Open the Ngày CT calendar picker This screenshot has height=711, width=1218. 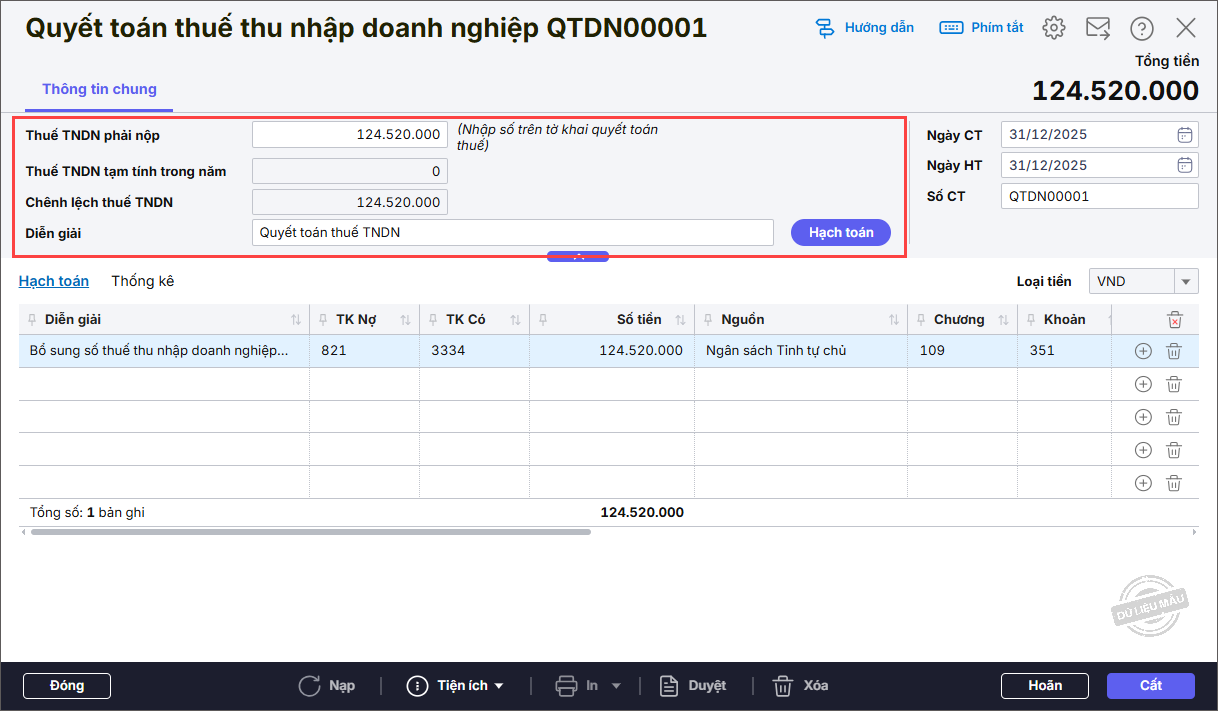point(1184,135)
